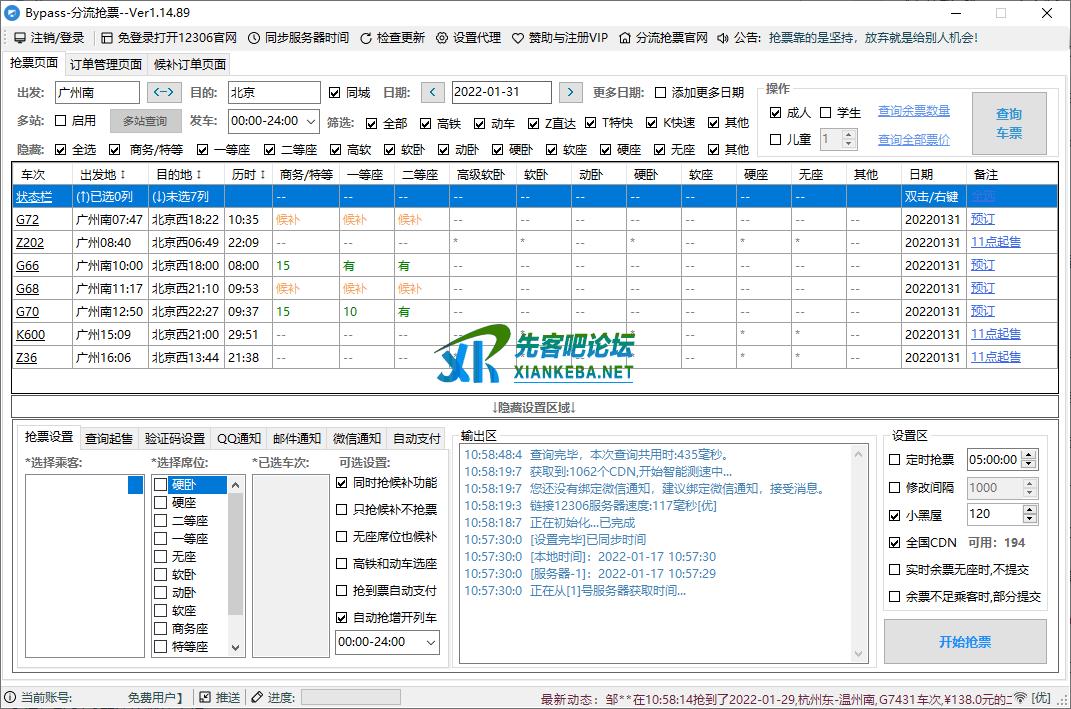The height and width of the screenshot is (709, 1071).
Task: Enable the 定时抢票 timed grab checkbox
Action: [895, 460]
